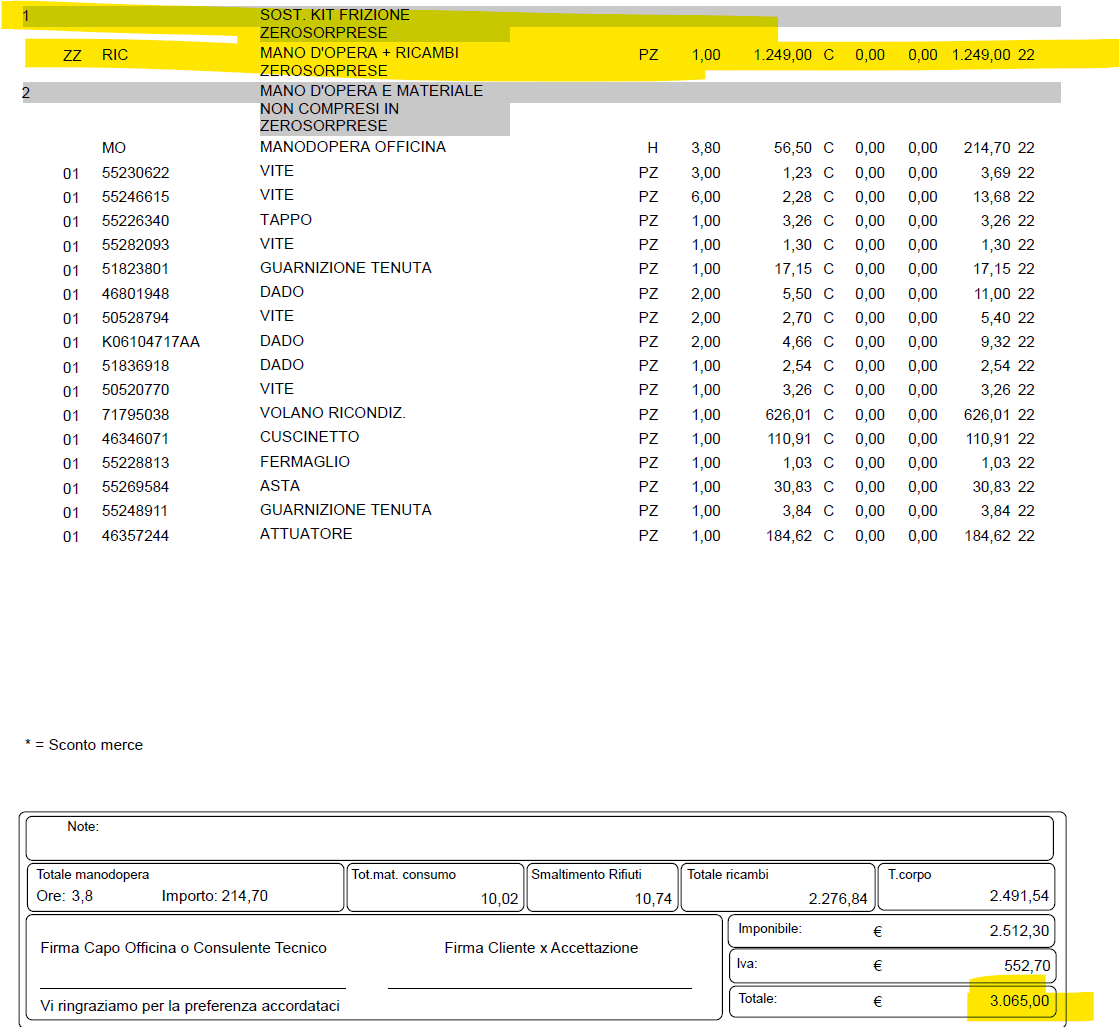Viewport: 1120px width, 1027px height.
Task: Click the CUSCINETTO item description
Action: coord(309,437)
